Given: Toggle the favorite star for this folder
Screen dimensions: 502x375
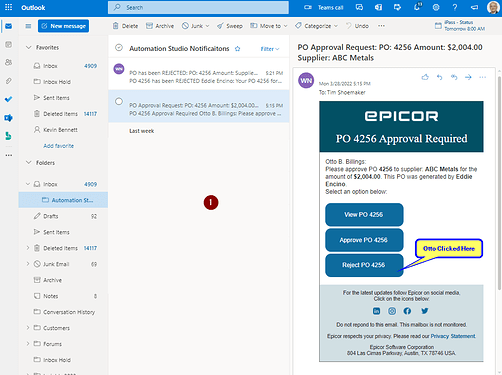Looking at the screenshot, I should coord(237,49).
